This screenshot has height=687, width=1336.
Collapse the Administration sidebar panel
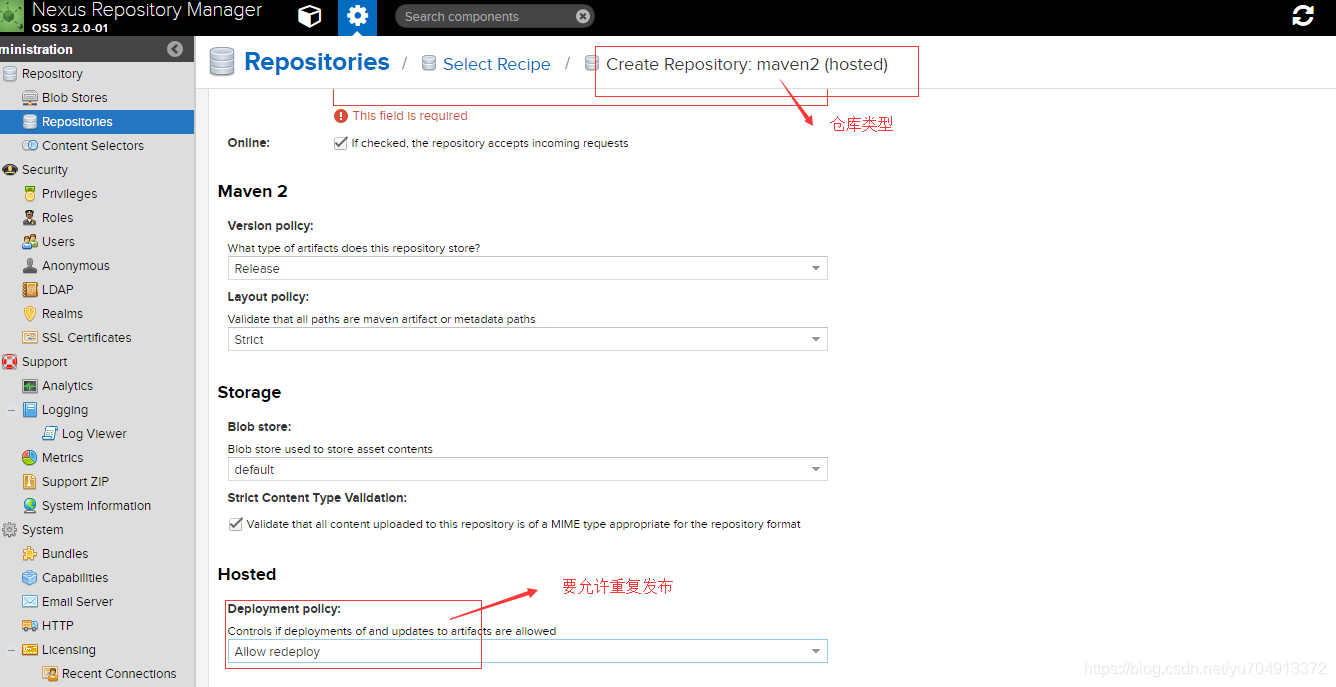click(x=175, y=49)
